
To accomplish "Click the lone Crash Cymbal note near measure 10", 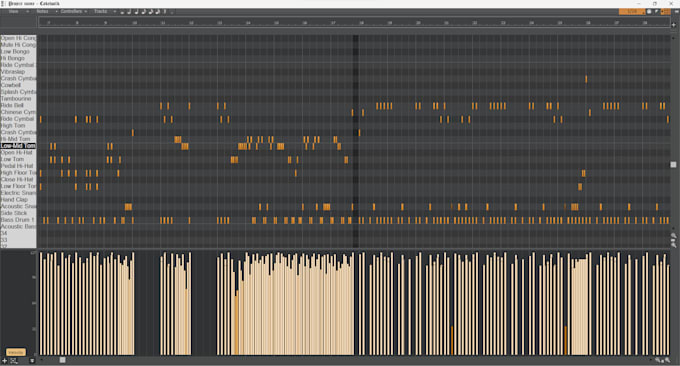I will [133, 133].
